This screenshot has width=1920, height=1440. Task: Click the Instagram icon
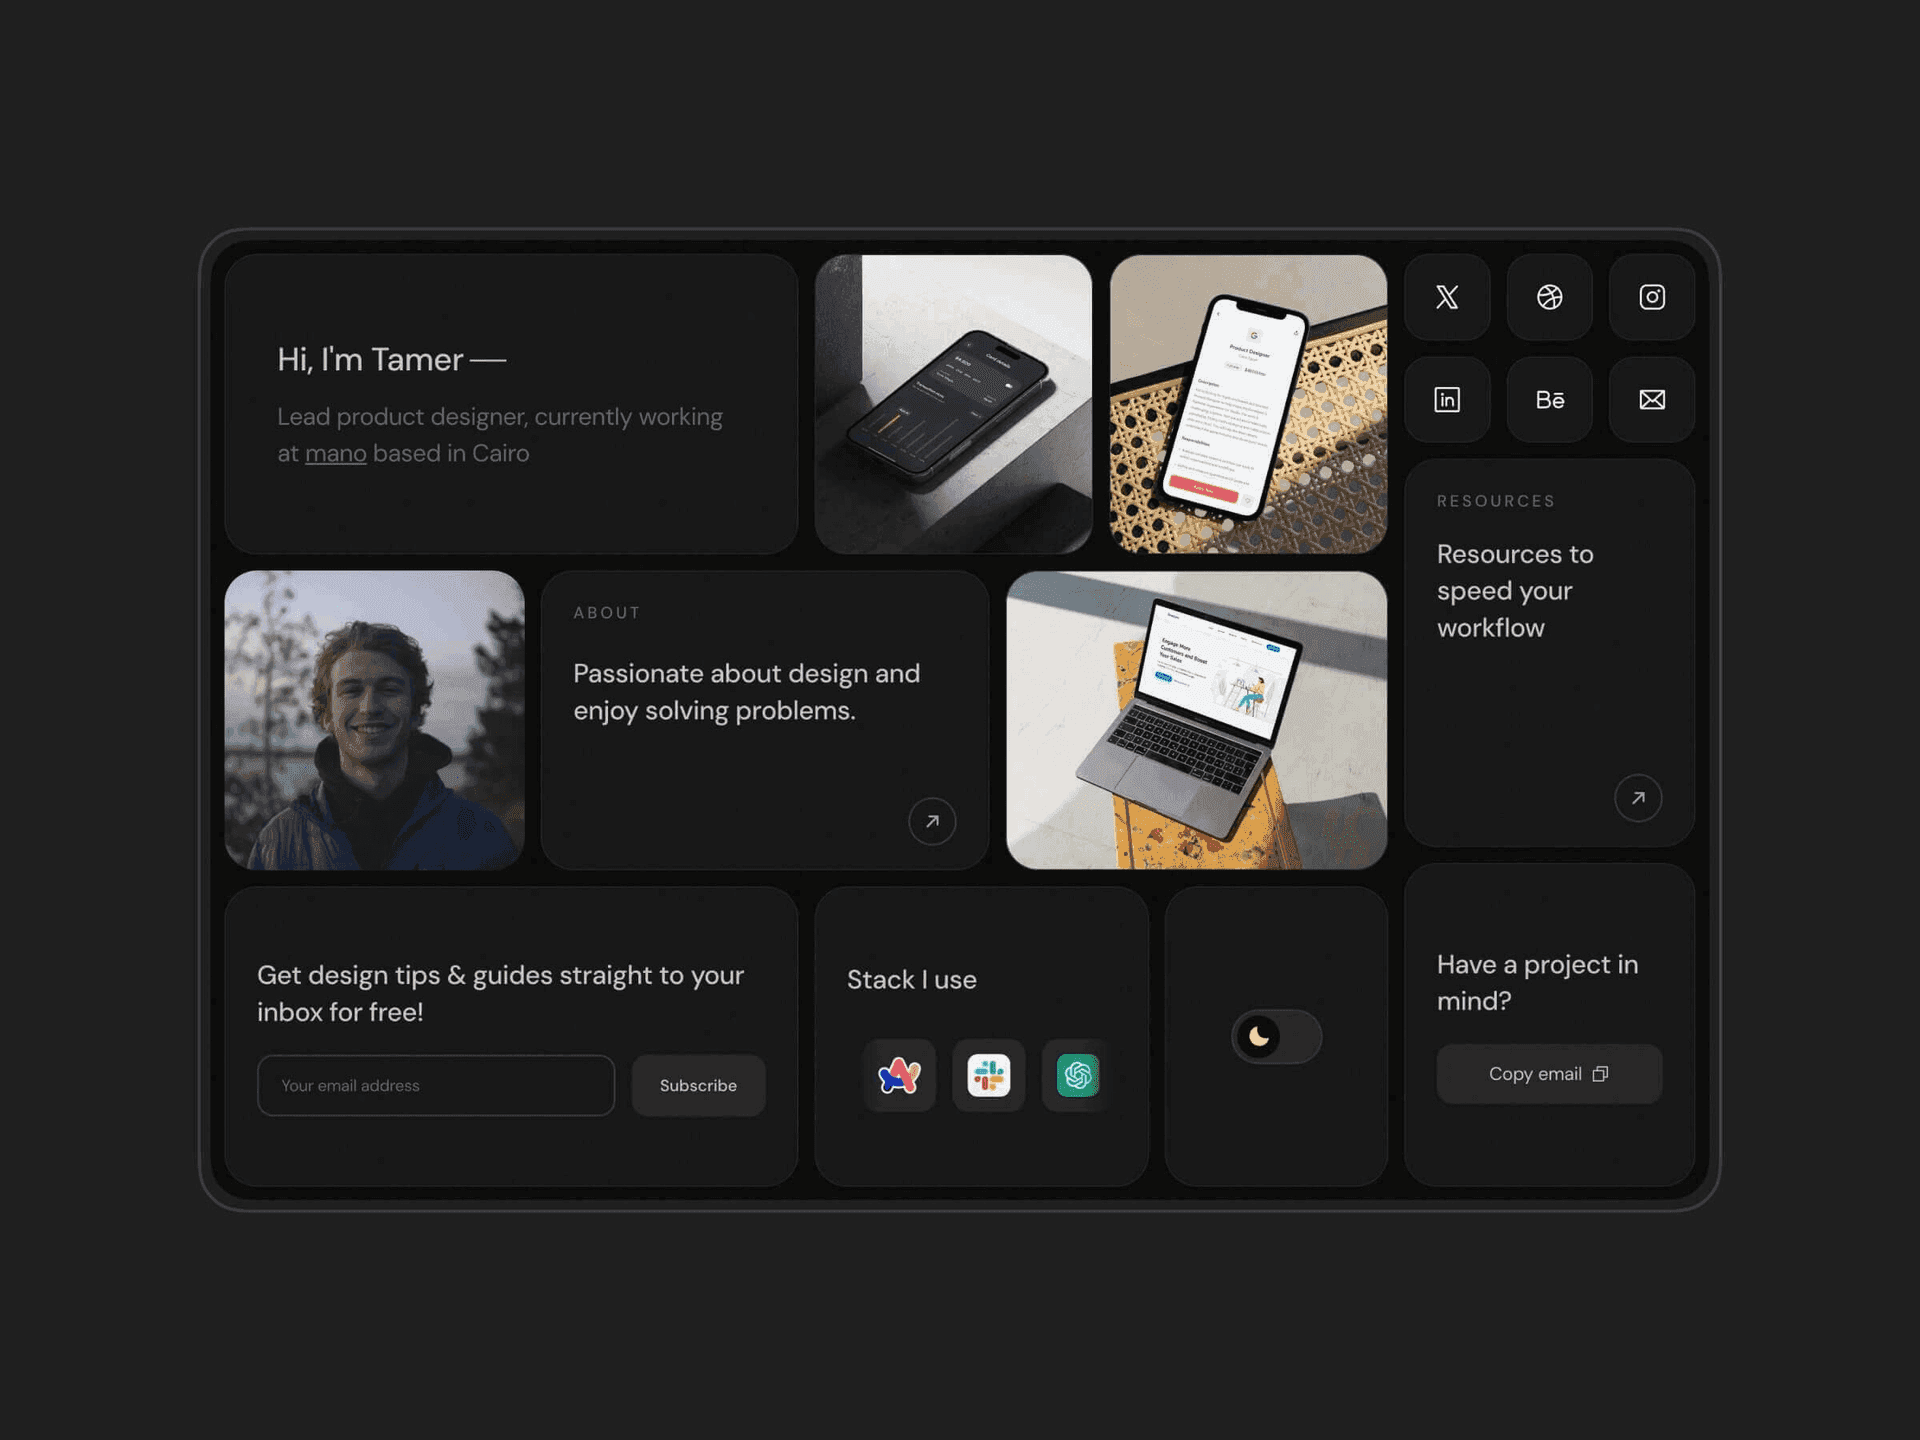(1651, 296)
